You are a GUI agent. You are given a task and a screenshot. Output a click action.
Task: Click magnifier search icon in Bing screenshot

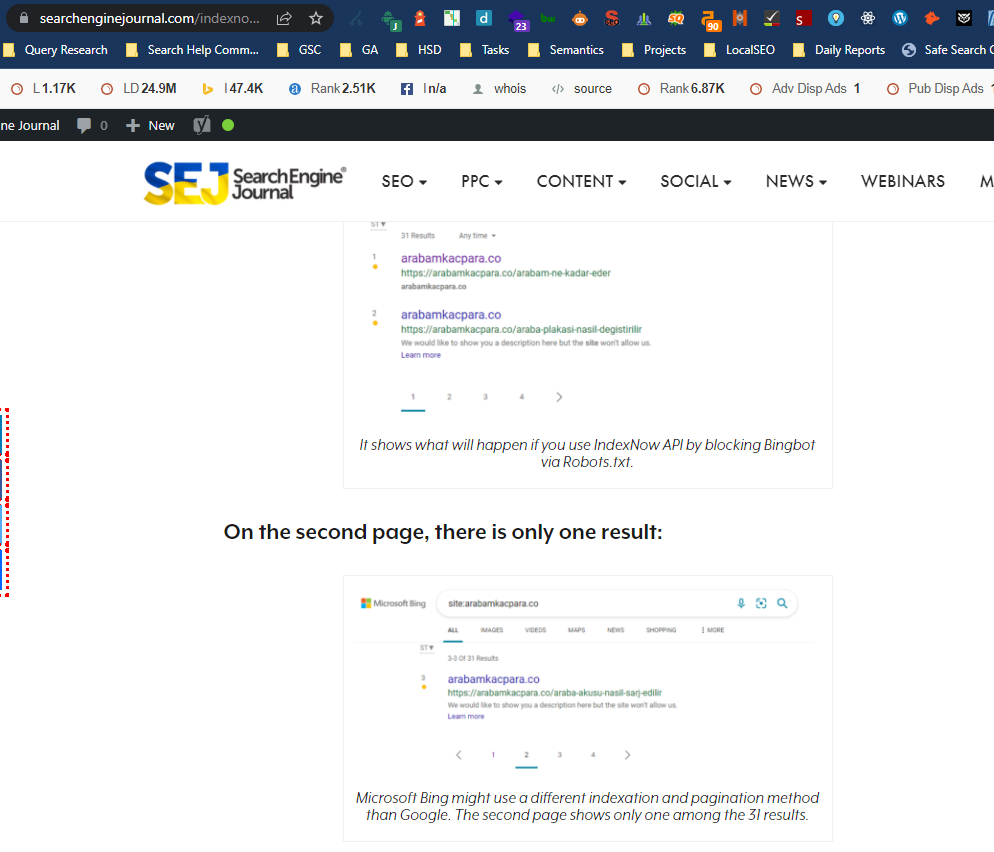click(x=782, y=603)
